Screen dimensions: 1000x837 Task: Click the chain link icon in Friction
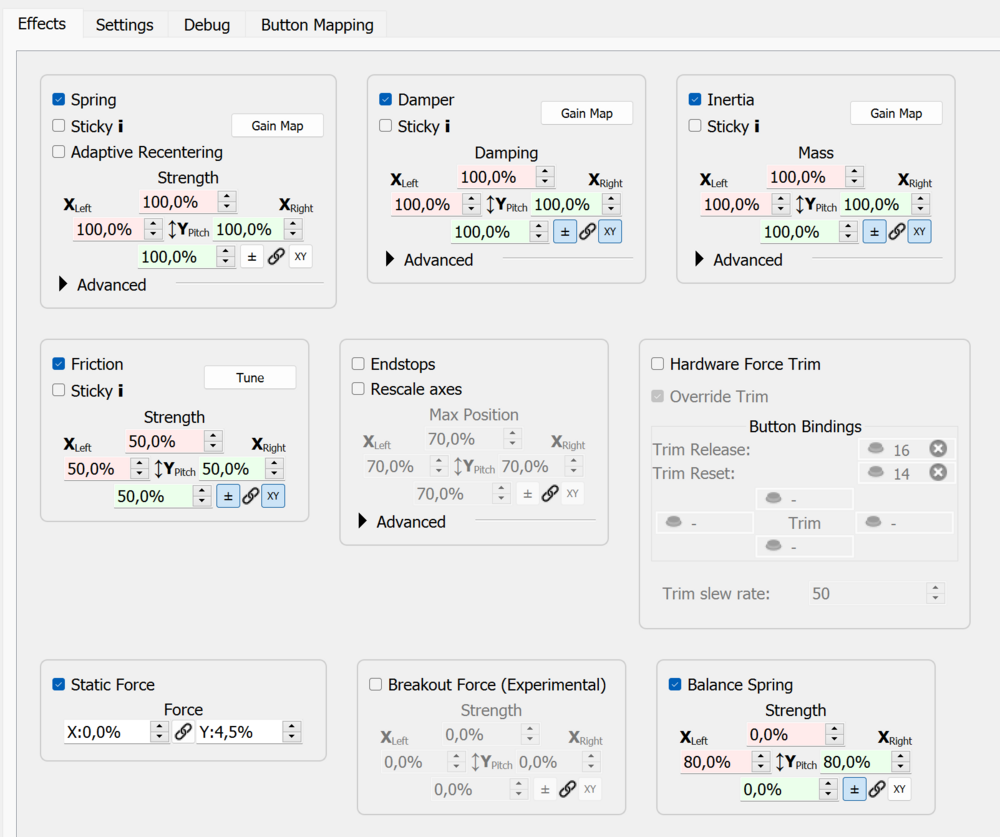(x=251, y=496)
